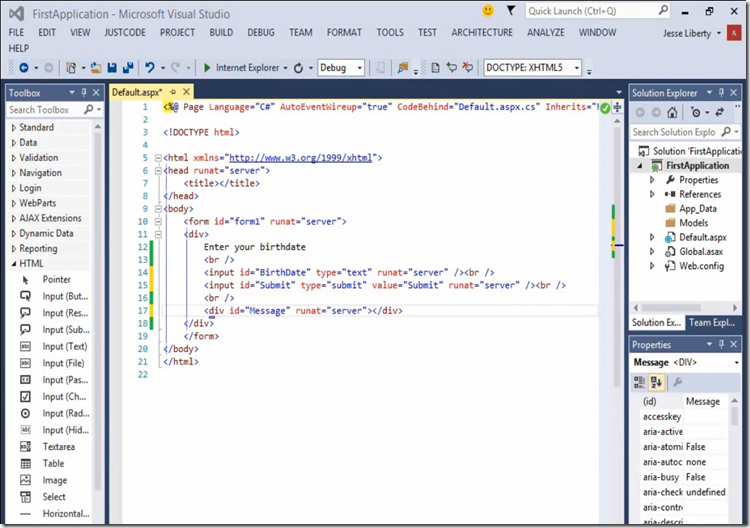Pick the Table control in Toolbox
This screenshot has height=528, width=750.
53,463
